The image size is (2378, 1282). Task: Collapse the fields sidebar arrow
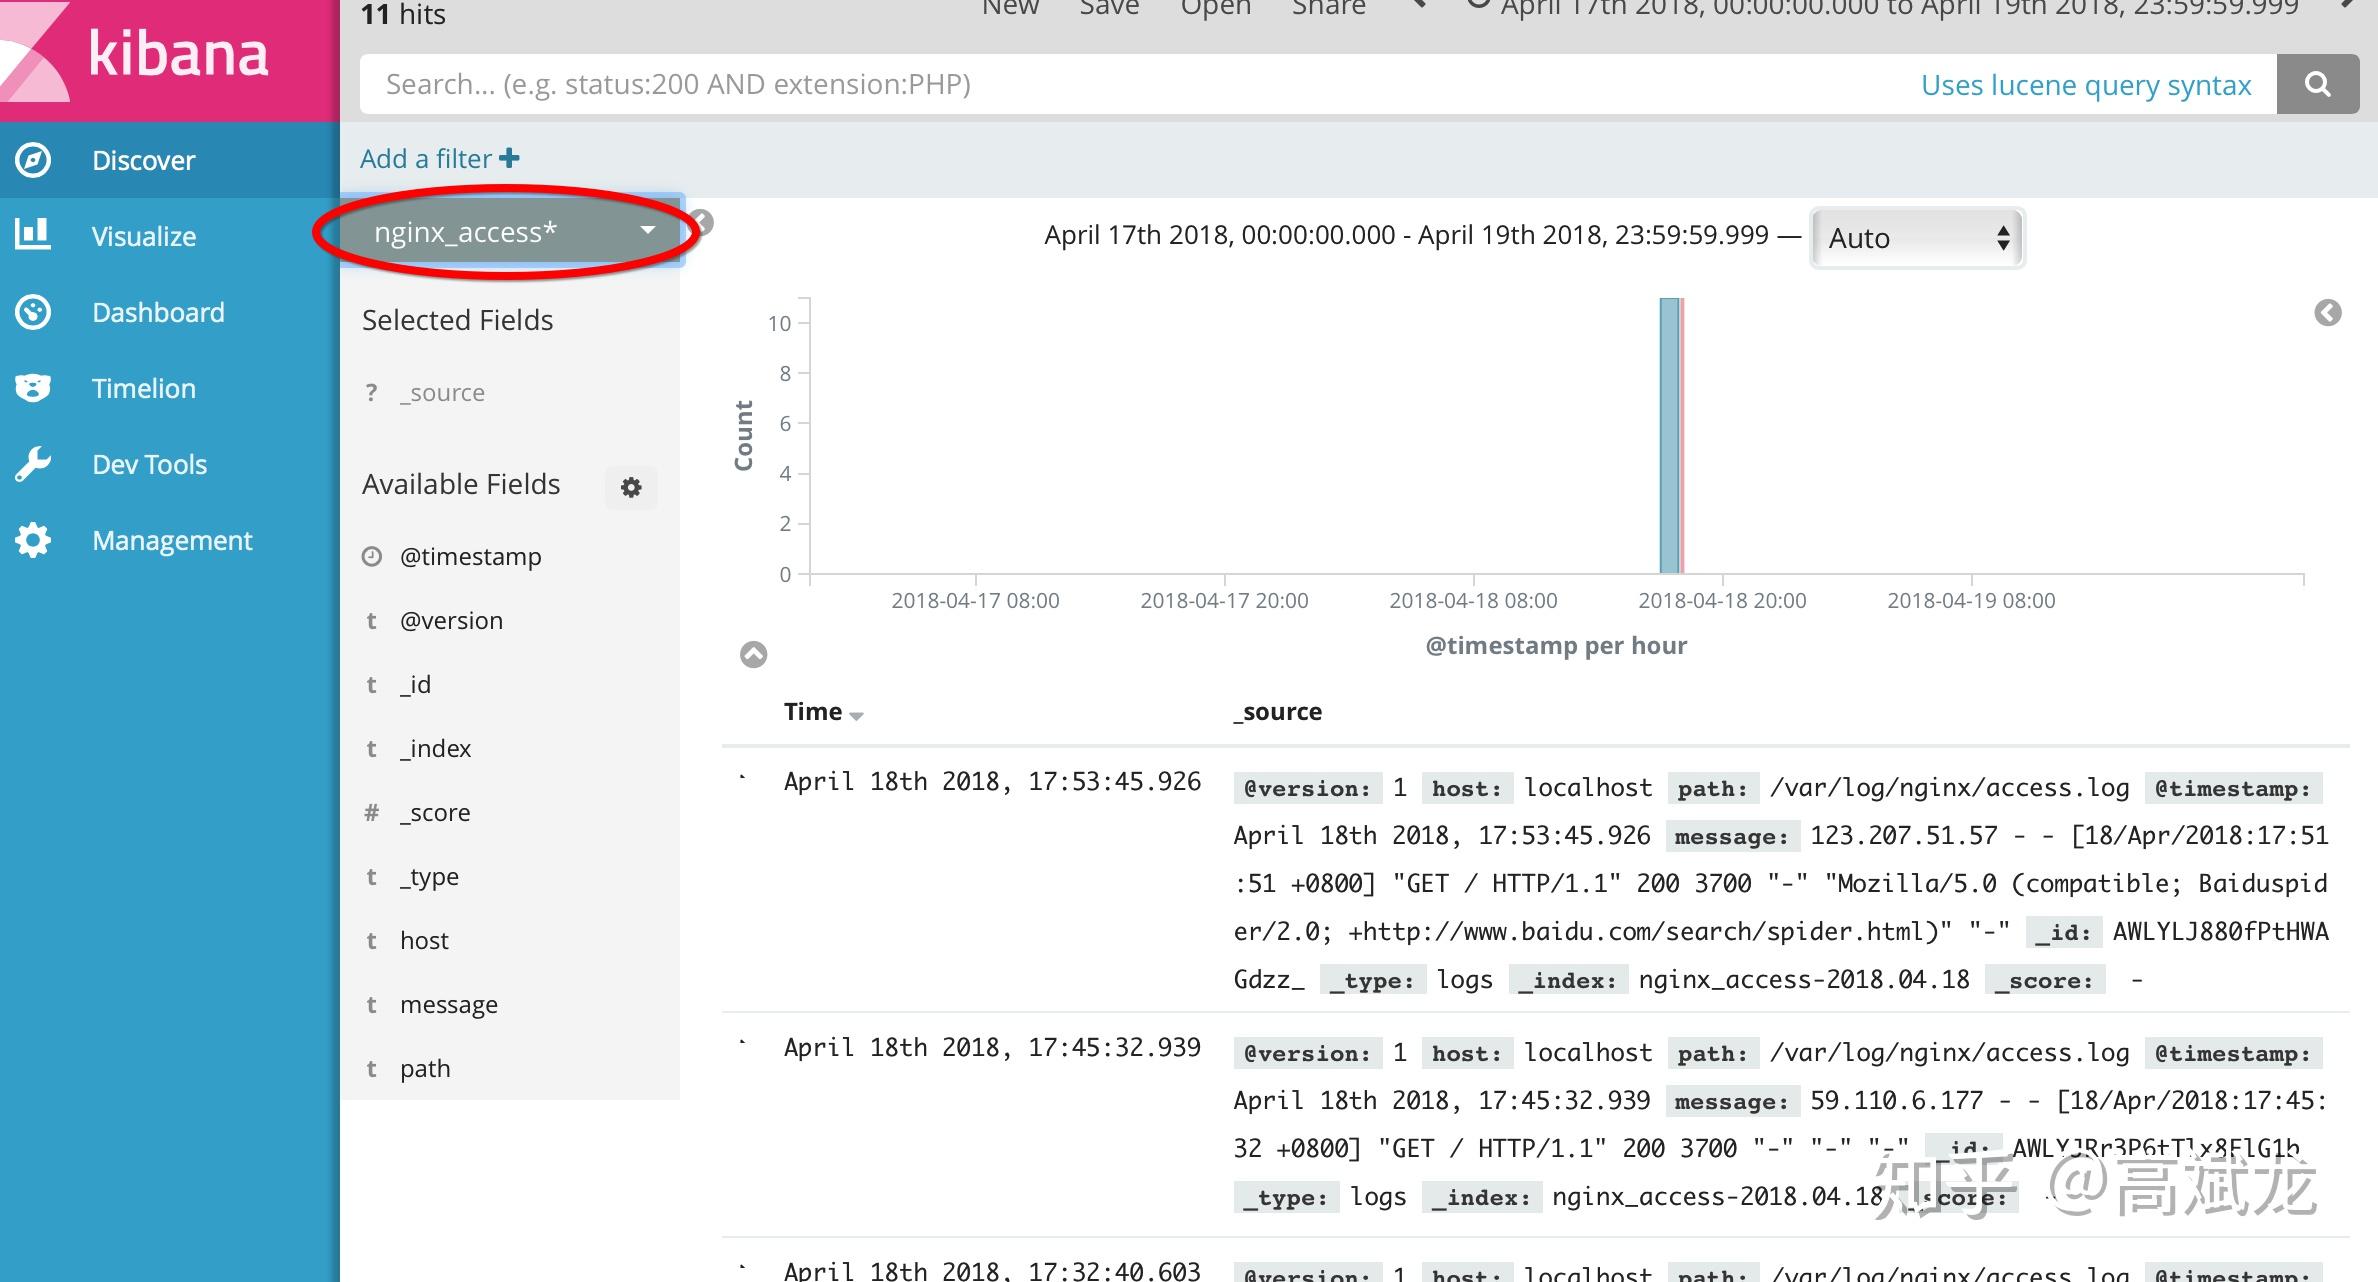coord(703,221)
